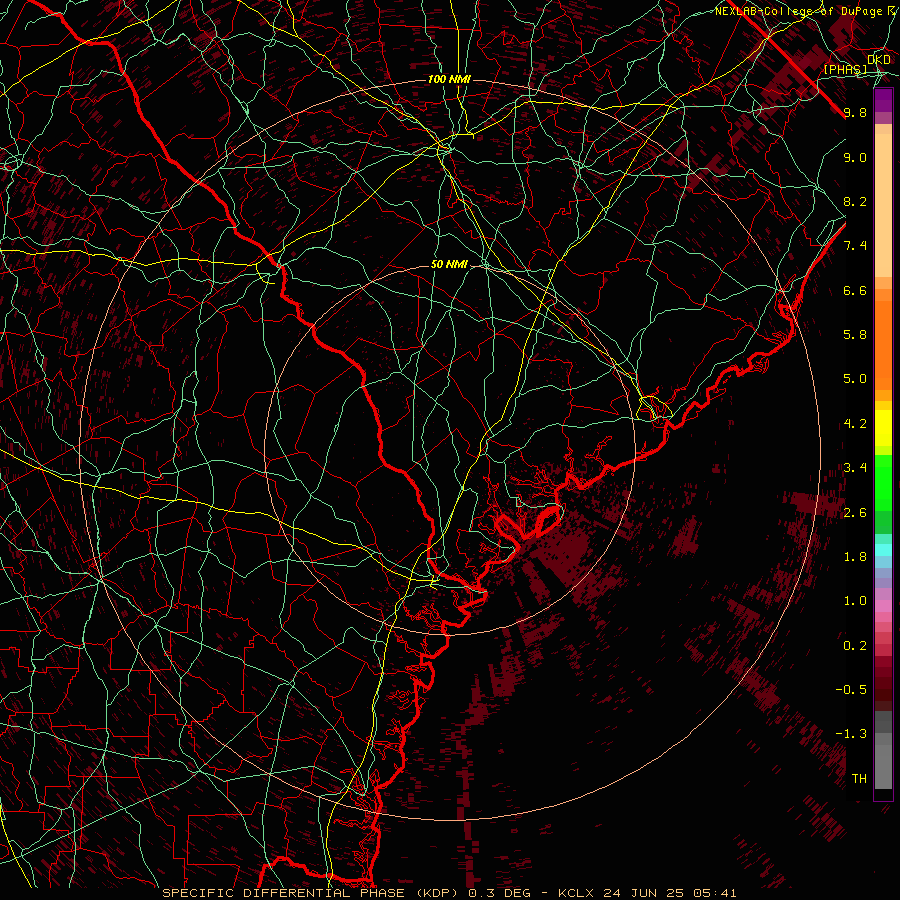Click the 9.8 value on the color scale
The image size is (900, 900).
point(855,112)
